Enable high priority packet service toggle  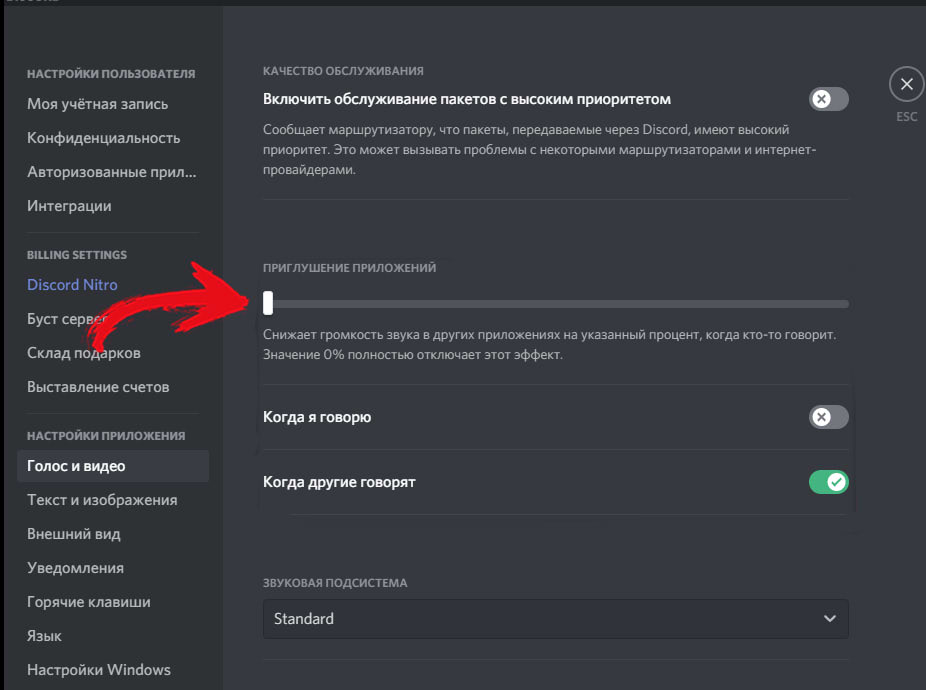pos(829,99)
